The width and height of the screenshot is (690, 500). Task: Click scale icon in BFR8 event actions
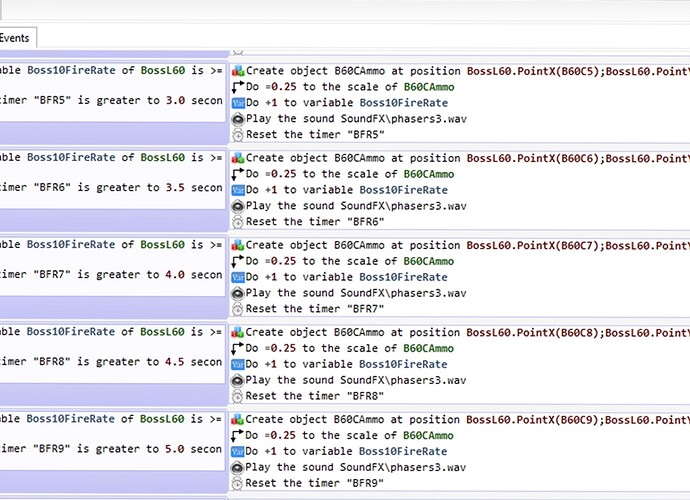point(238,348)
